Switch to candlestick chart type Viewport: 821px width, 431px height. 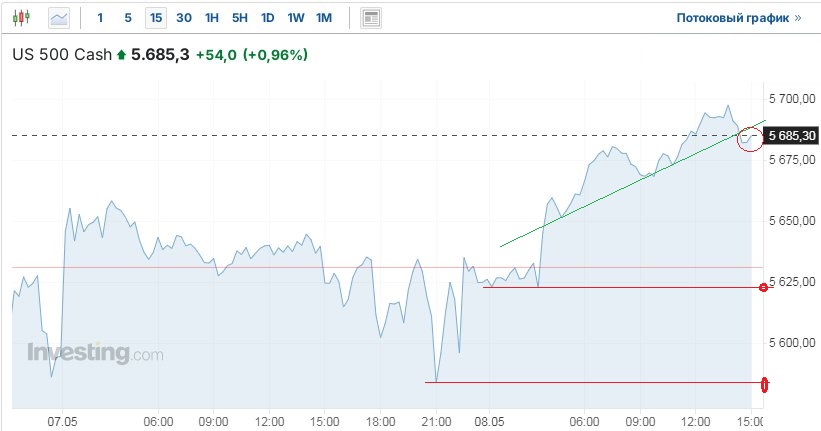click(22, 18)
